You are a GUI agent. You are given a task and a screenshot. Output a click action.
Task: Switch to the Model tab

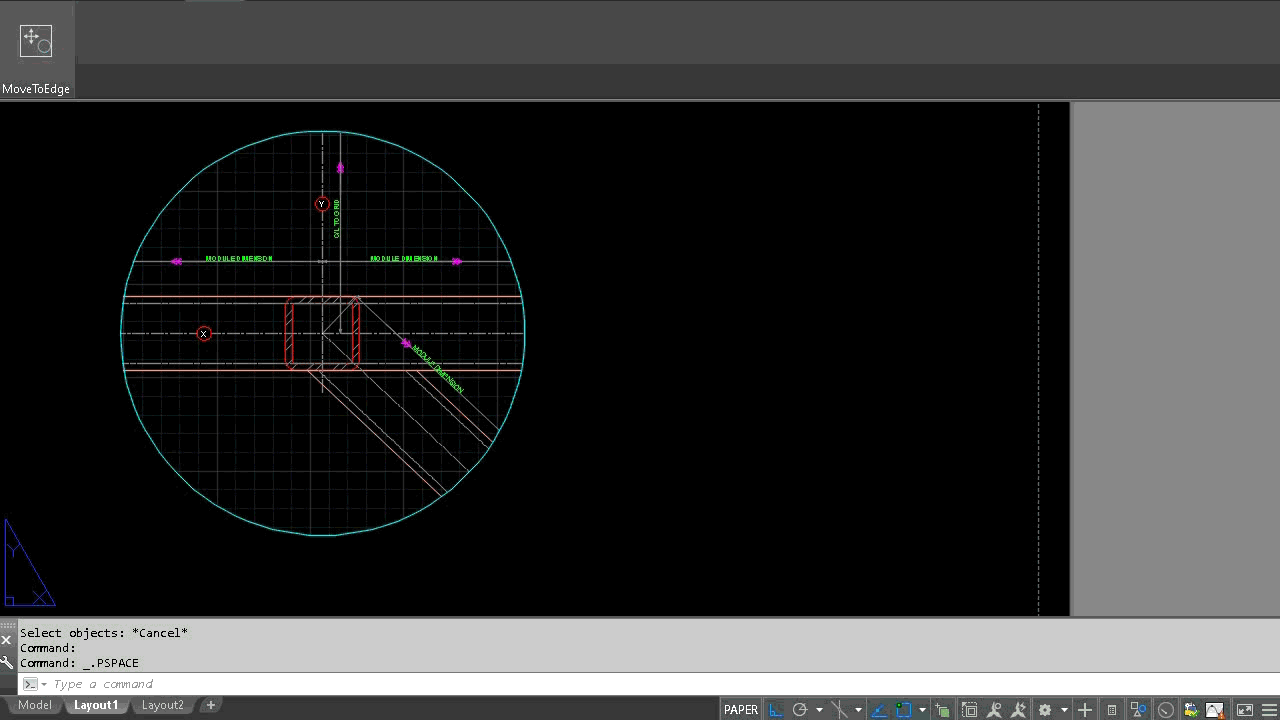(34, 705)
